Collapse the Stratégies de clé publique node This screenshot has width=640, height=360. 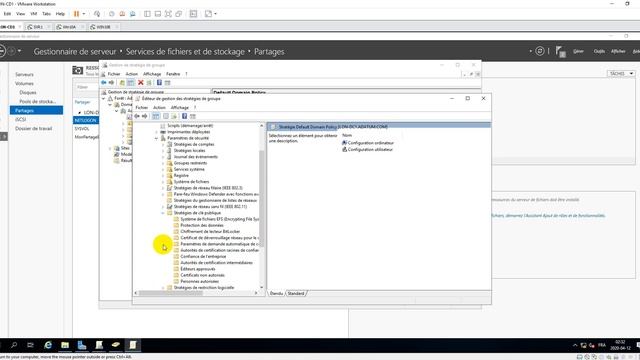(163, 213)
